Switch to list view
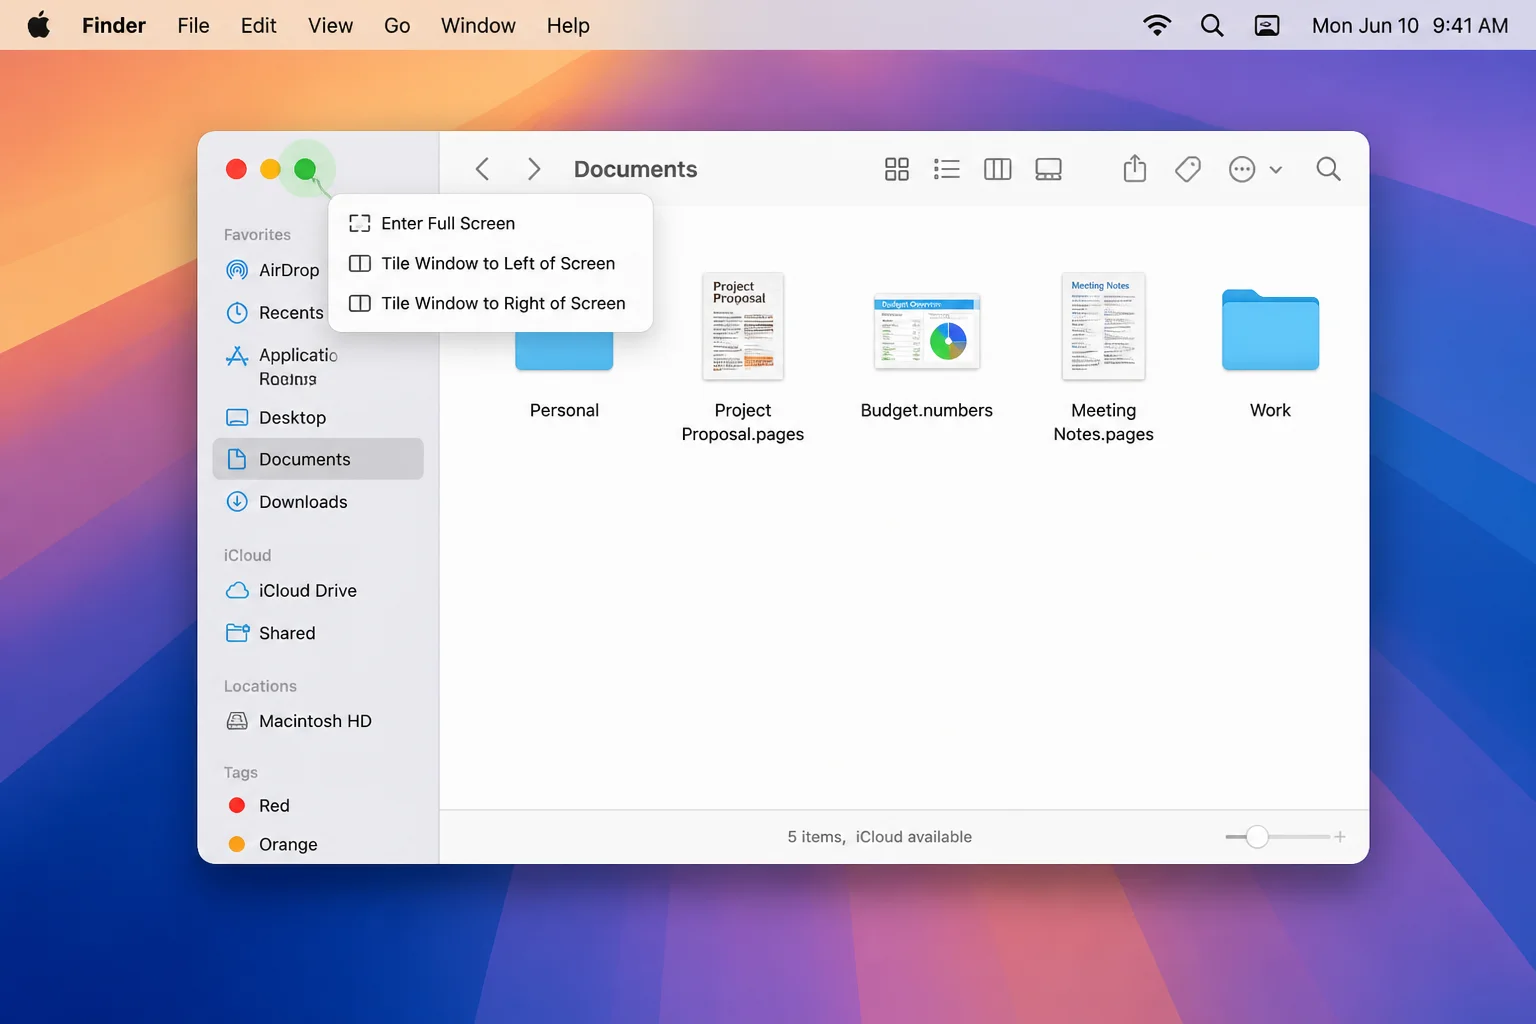 point(946,169)
